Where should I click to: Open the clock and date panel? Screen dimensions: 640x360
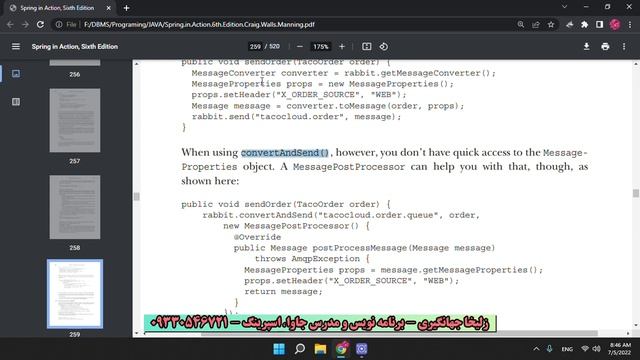click(x=620, y=349)
